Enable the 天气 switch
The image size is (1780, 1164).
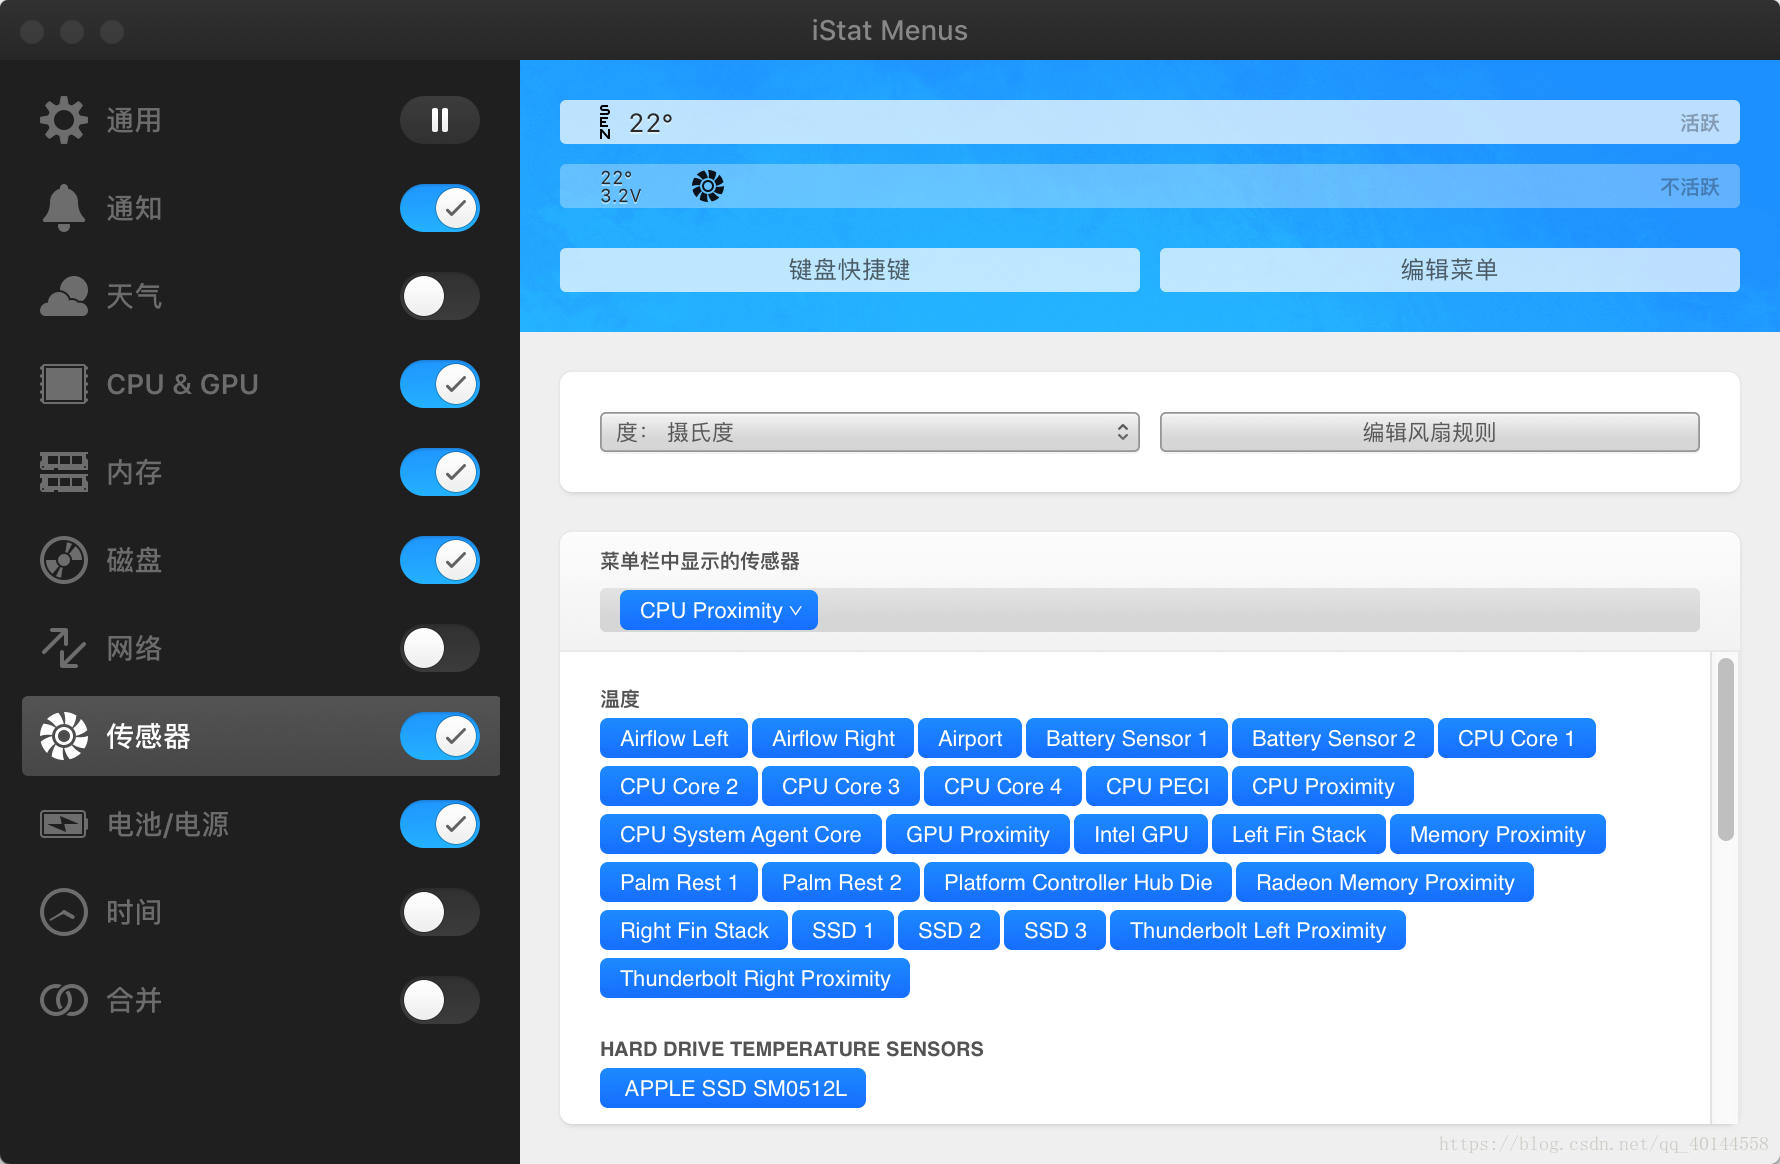click(x=440, y=296)
